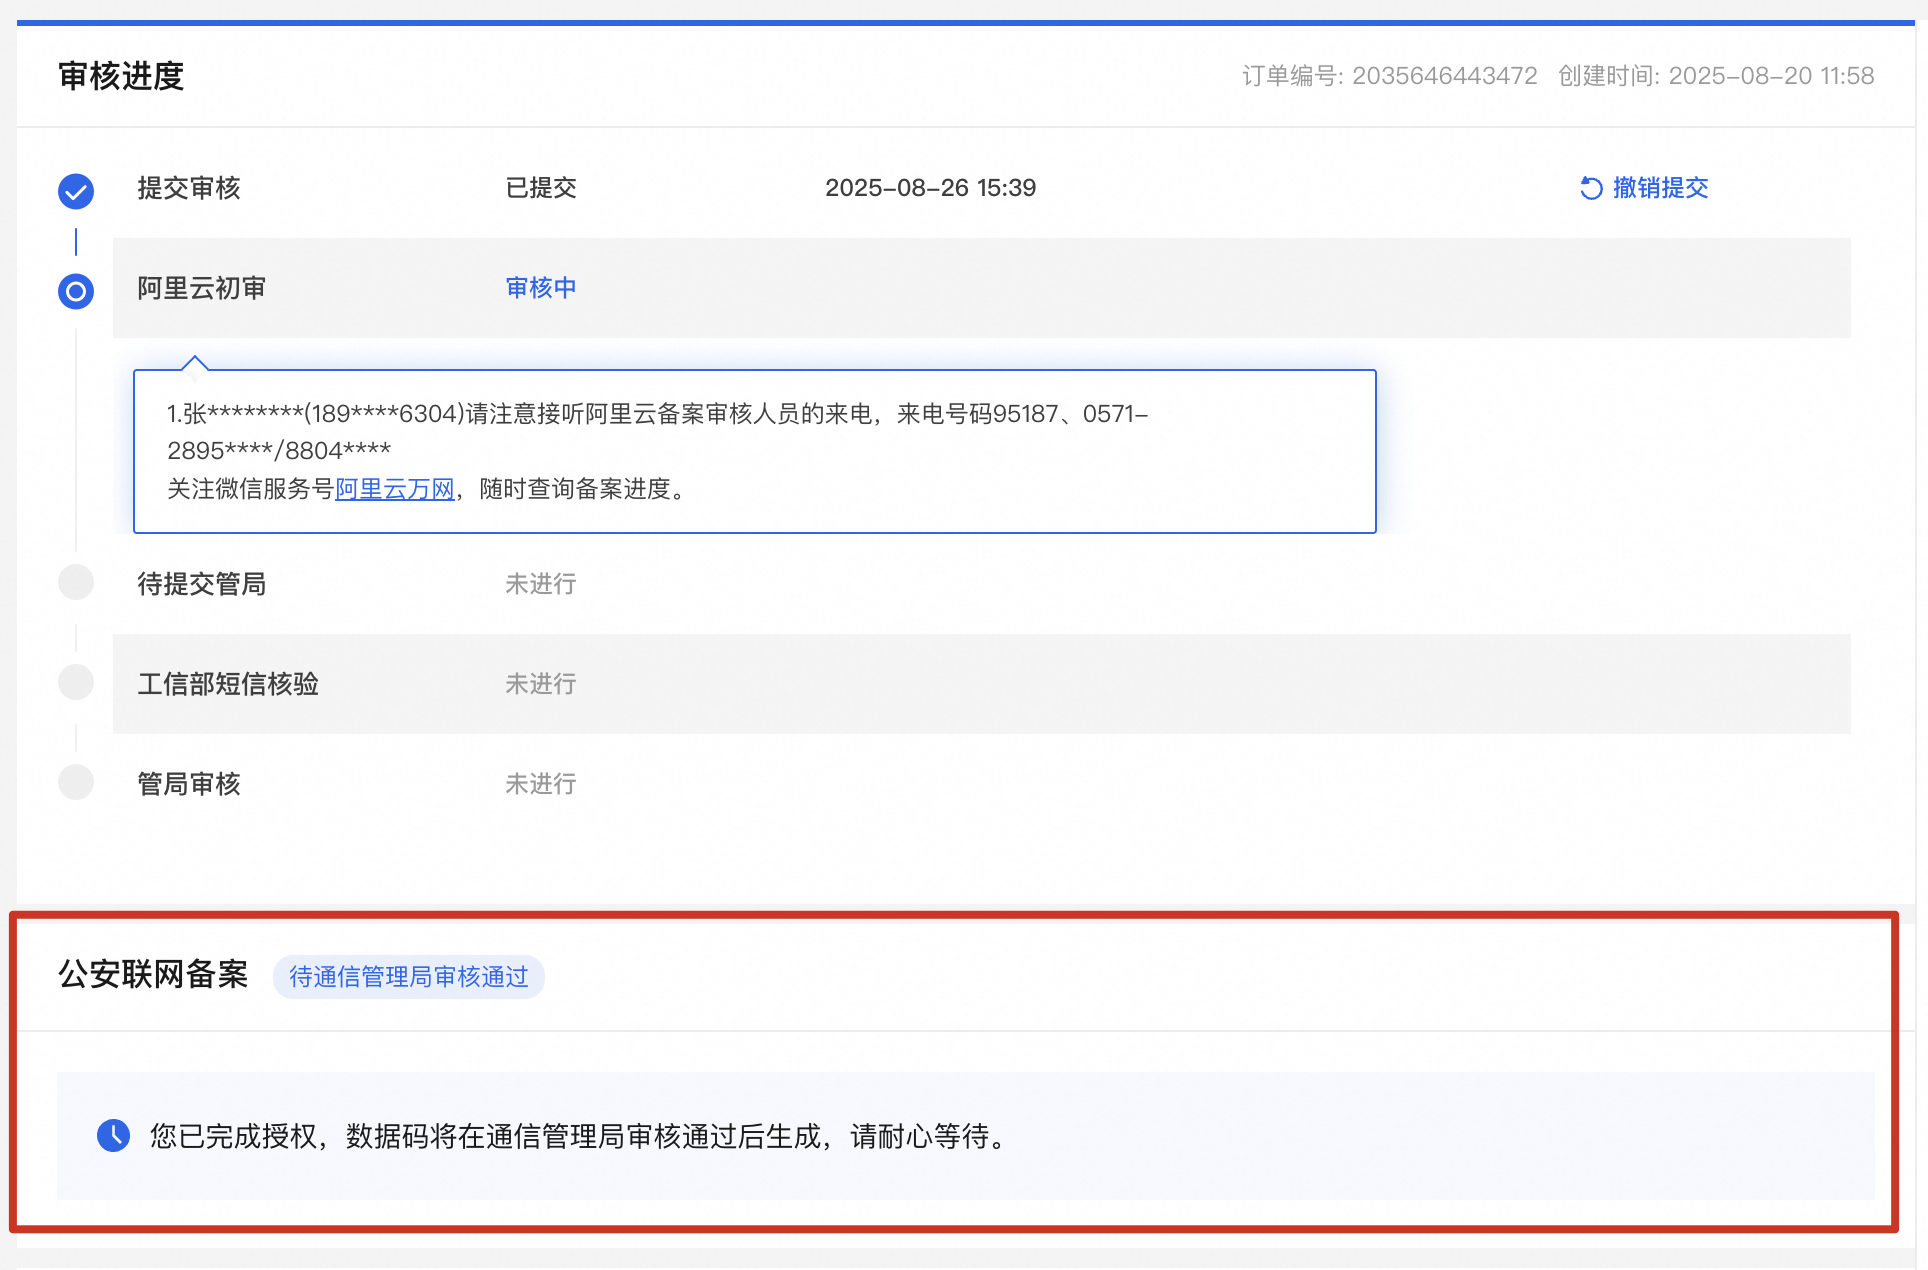The height and width of the screenshot is (1270, 1928).
Task: Click the 阿里云初审 in-progress circle icon
Action: (x=76, y=291)
